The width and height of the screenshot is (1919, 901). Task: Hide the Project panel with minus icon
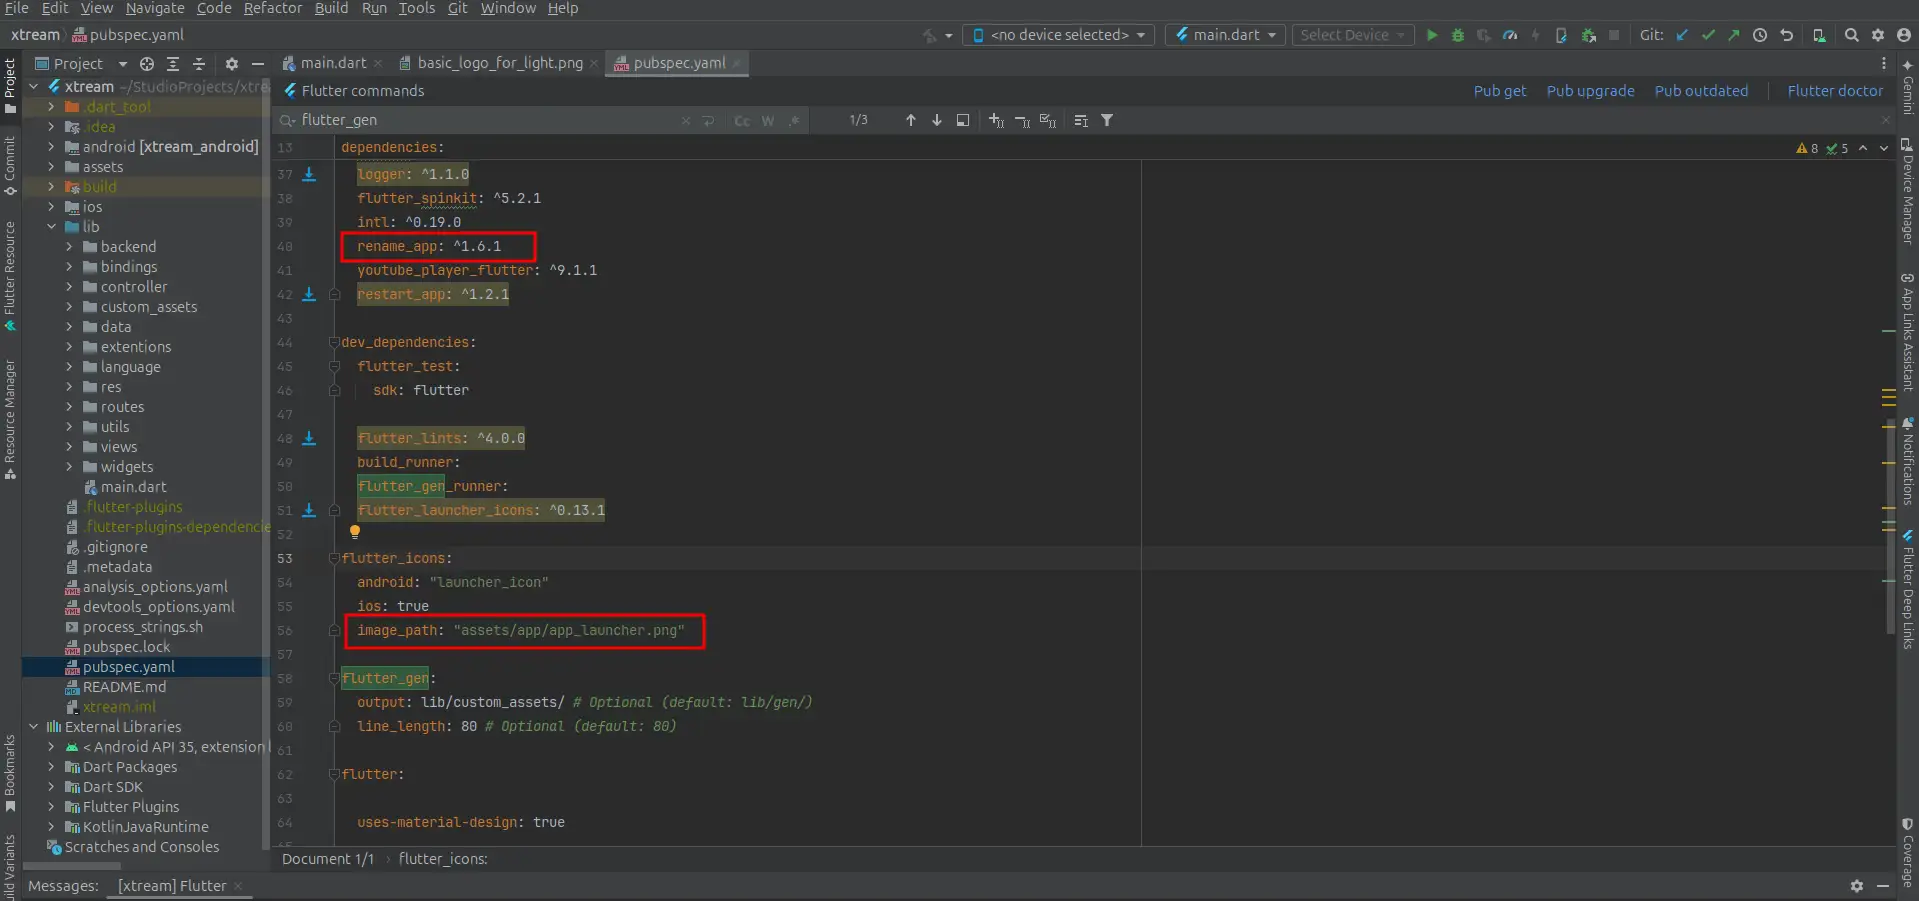pos(258,63)
